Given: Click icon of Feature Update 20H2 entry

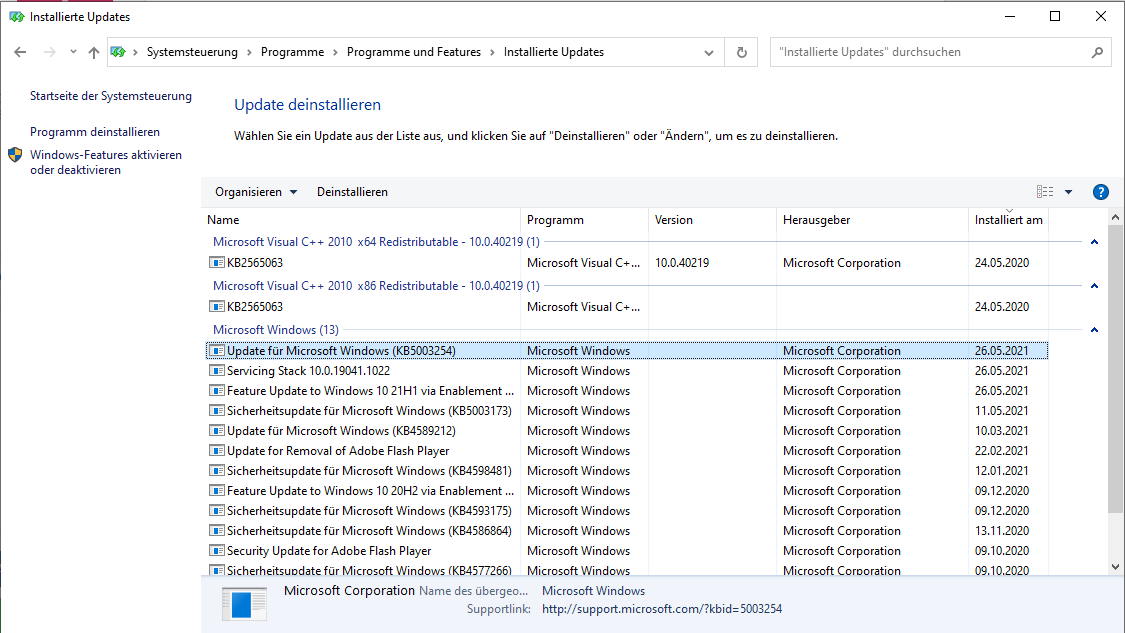Looking at the screenshot, I should tap(216, 491).
